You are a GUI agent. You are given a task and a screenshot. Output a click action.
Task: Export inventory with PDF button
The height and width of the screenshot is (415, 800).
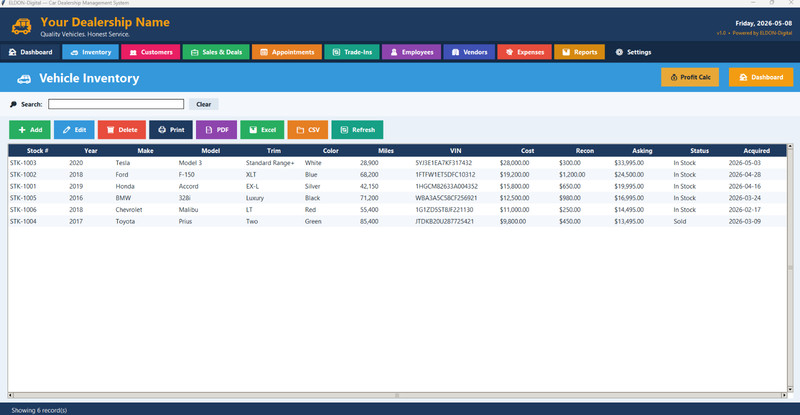(216, 130)
